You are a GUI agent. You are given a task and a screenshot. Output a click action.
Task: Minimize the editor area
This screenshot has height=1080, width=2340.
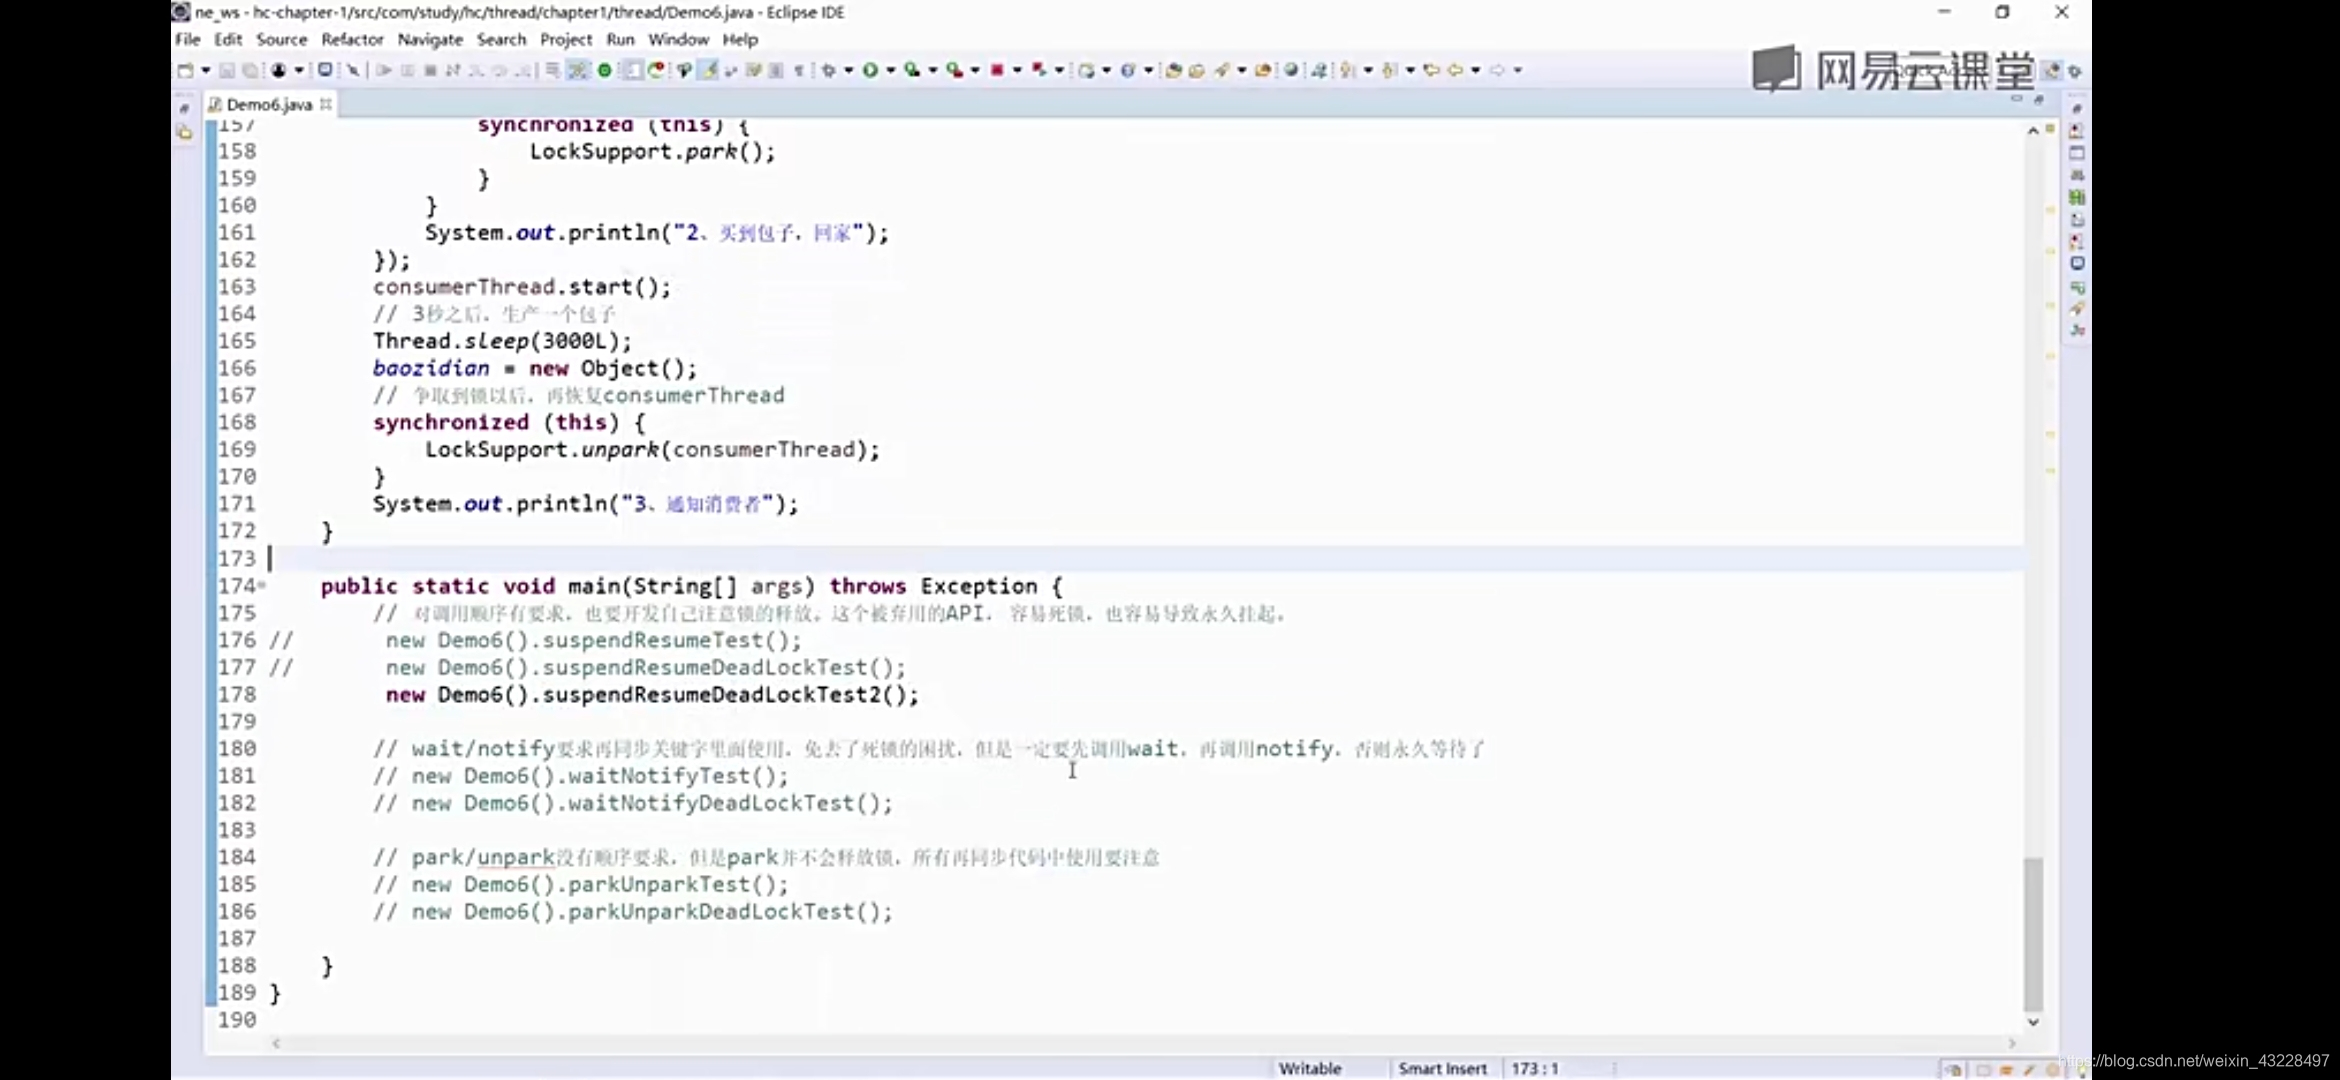coord(2016,99)
